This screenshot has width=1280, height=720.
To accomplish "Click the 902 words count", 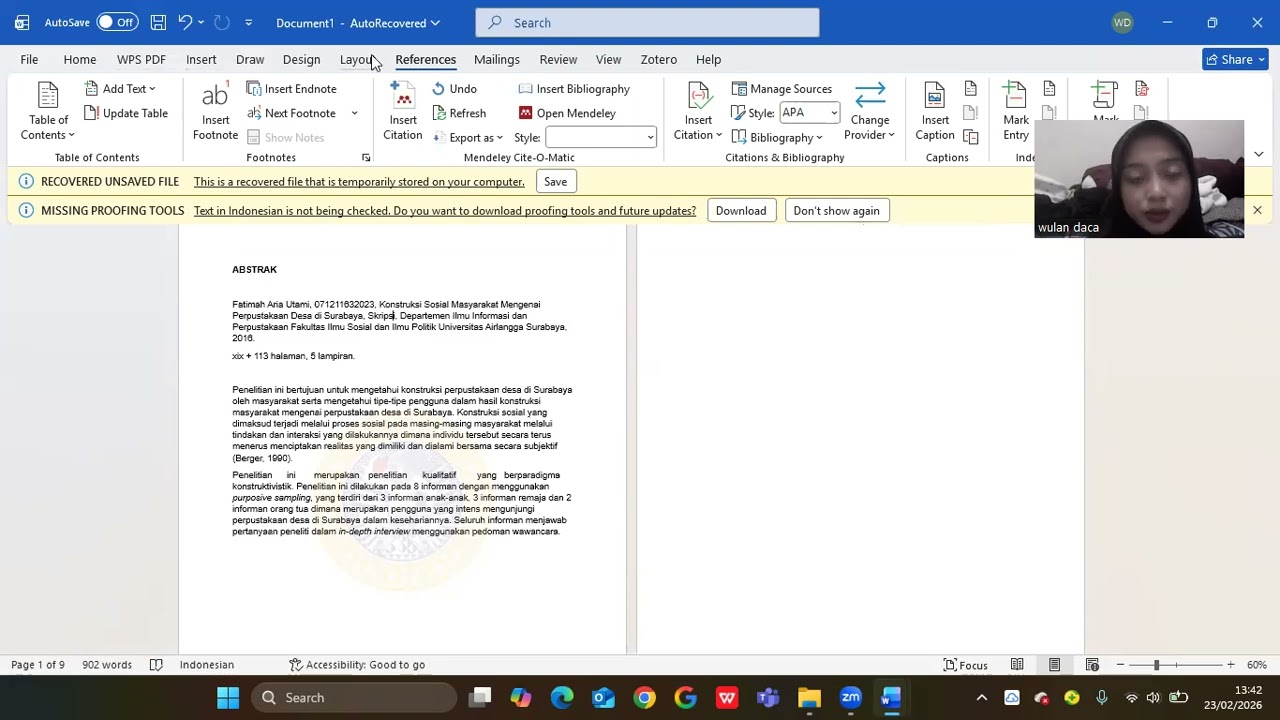I will [x=107, y=665].
